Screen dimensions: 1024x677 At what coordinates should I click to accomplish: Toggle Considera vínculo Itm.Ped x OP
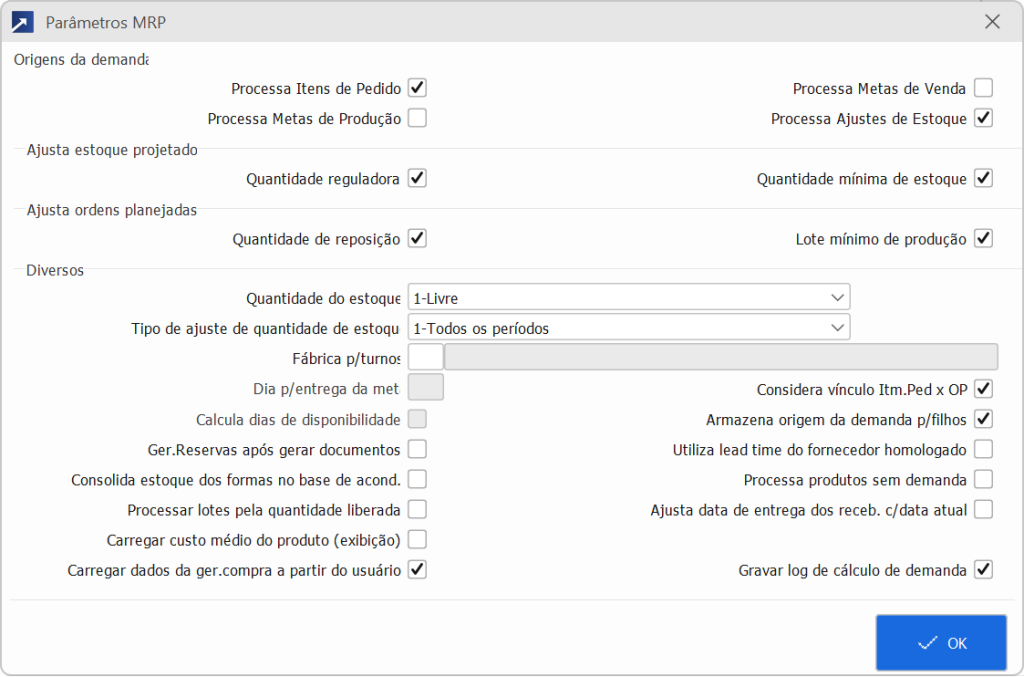pos(984,389)
